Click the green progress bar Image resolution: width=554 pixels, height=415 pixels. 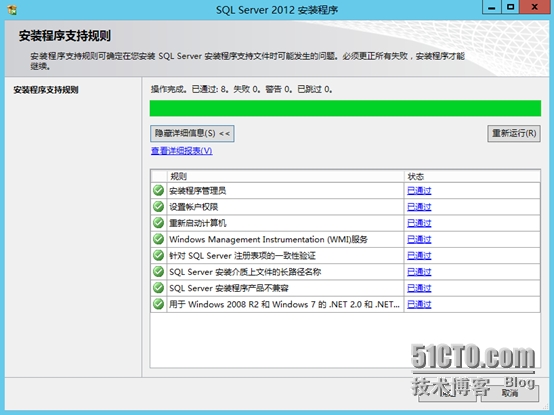(345, 108)
